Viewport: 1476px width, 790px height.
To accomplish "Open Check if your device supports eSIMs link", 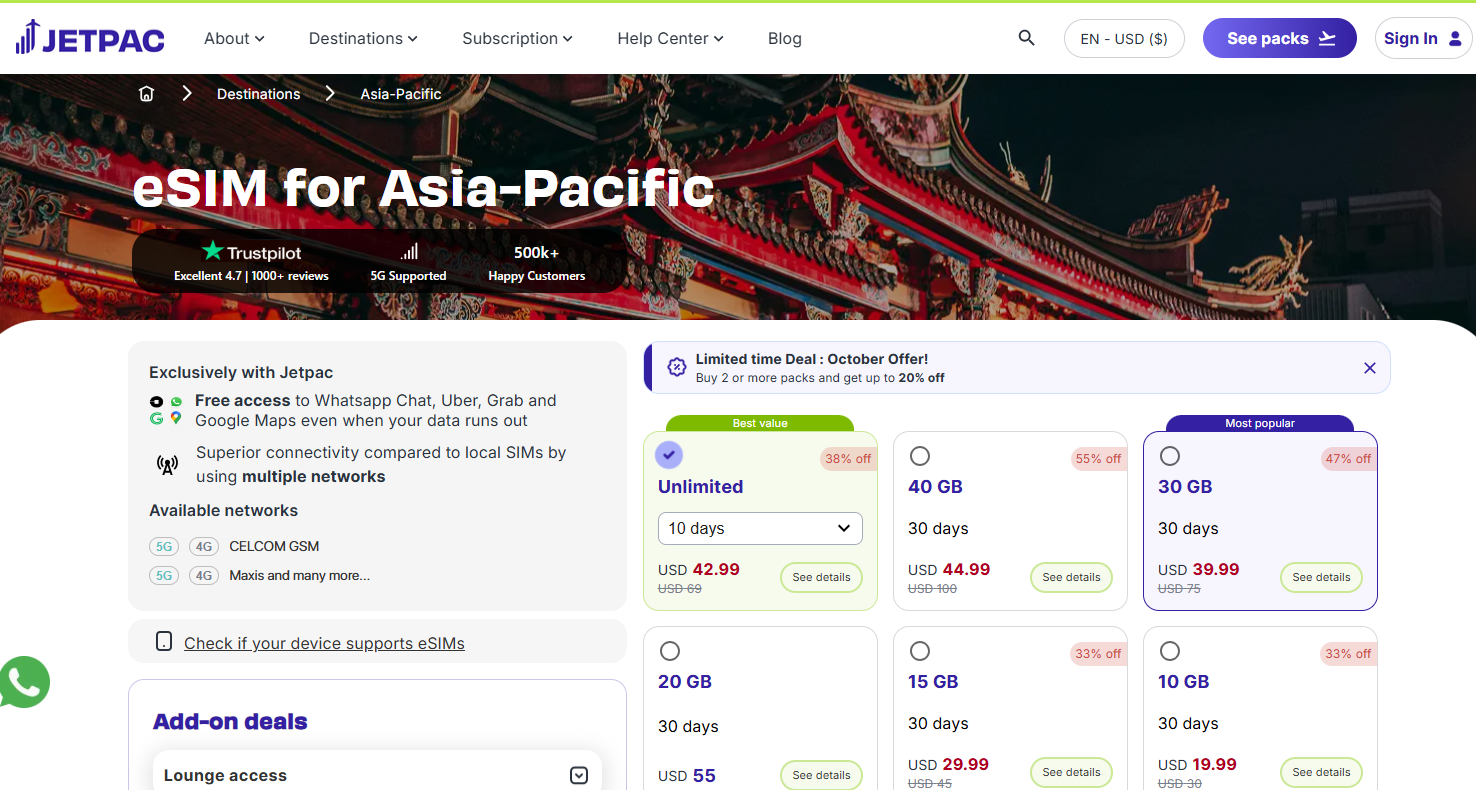I will pos(324,643).
